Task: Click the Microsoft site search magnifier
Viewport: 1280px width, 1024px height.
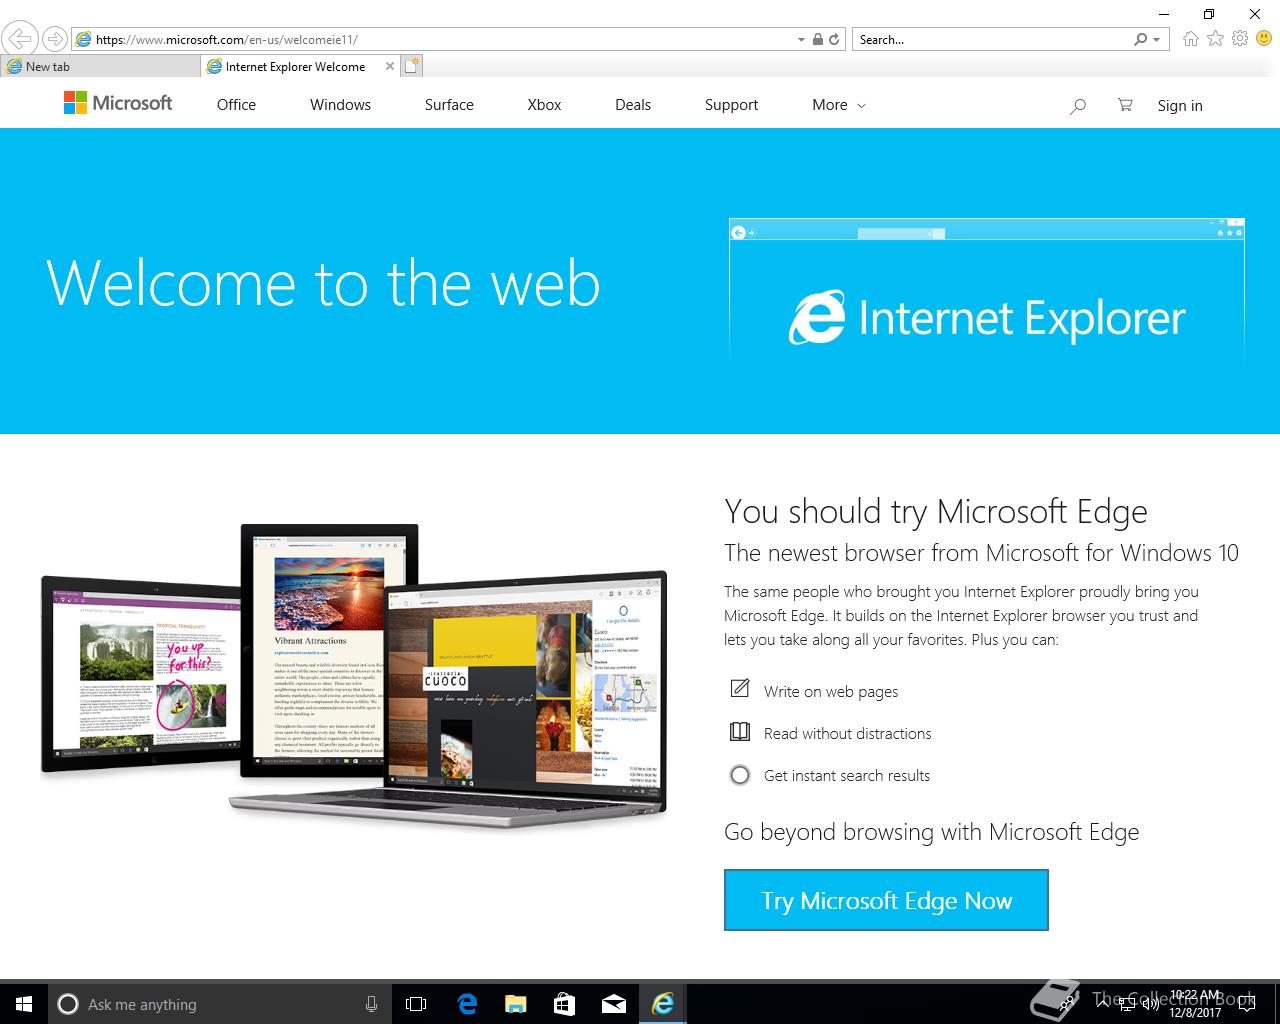Action: tap(1077, 106)
